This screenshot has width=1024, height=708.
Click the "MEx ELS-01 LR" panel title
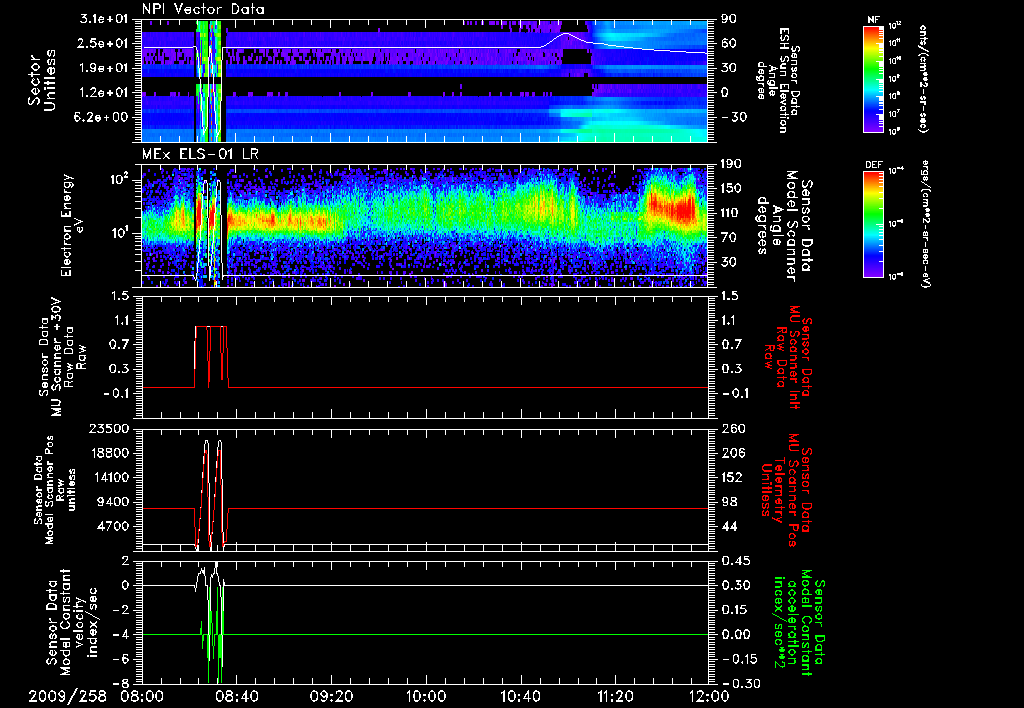(x=198, y=155)
